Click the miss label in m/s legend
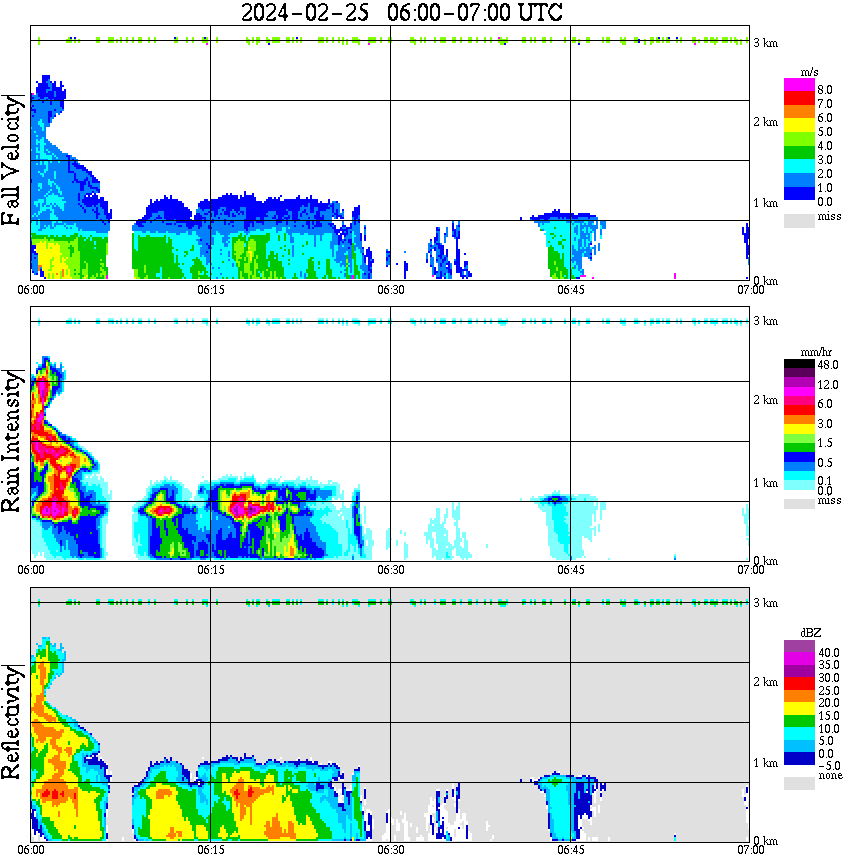 tap(830, 216)
